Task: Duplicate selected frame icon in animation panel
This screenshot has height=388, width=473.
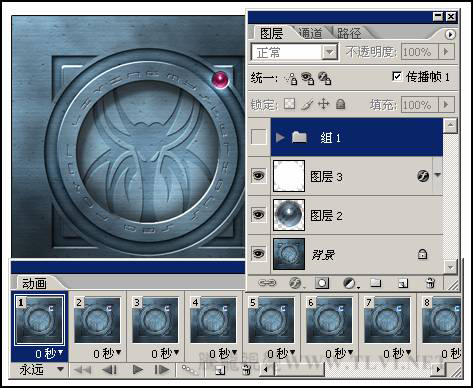Action: point(220,370)
